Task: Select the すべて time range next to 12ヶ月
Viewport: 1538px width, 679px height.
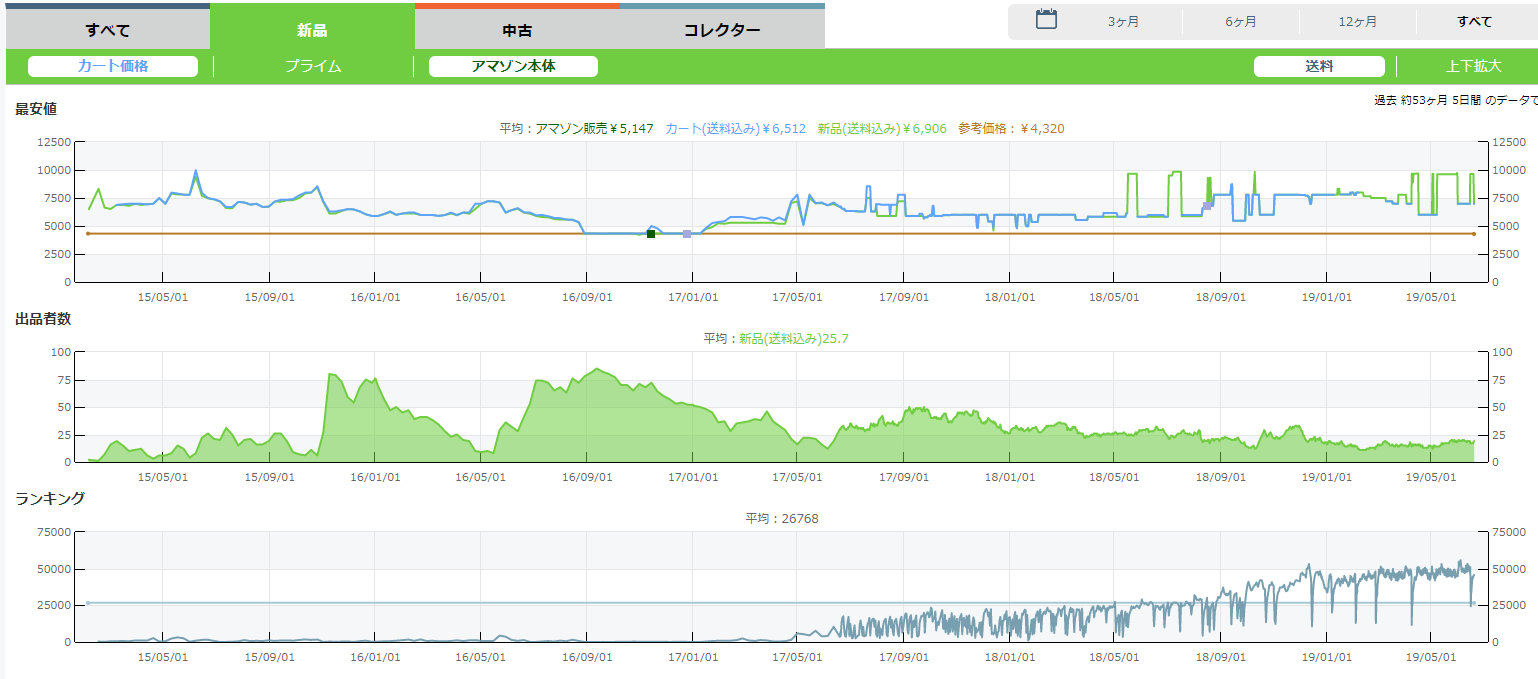Action: coord(1474,22)
